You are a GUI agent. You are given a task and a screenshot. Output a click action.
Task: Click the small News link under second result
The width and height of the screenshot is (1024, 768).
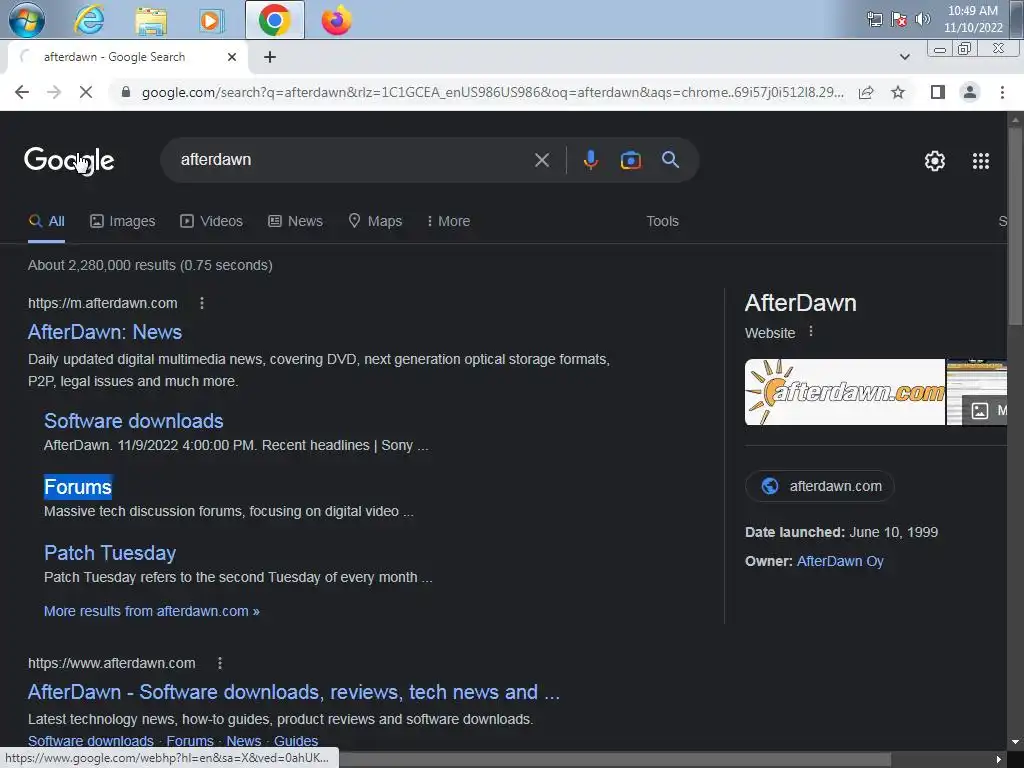coord(244,741)
